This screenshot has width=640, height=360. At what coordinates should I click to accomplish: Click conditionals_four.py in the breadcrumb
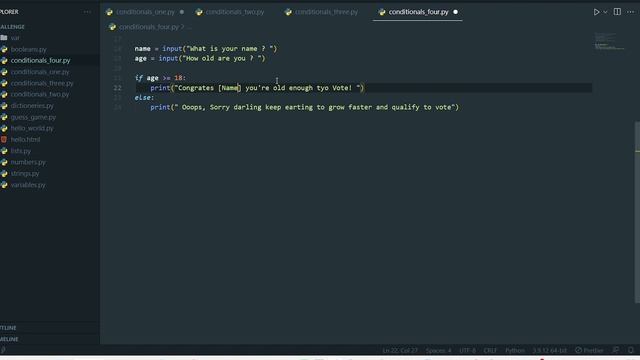149,27
